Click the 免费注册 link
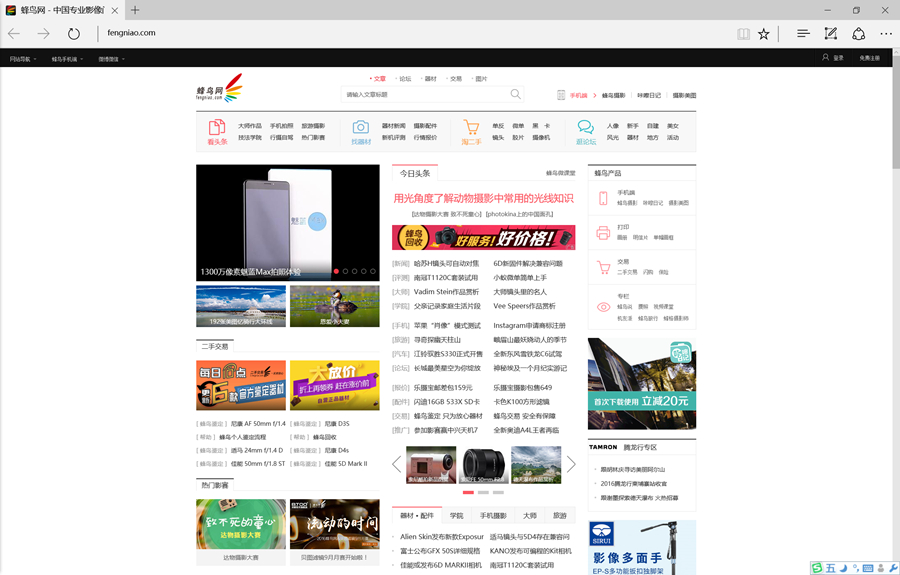The height and width of the screenshot is (575, 900). pyautogui.click(x=869, y=58)
